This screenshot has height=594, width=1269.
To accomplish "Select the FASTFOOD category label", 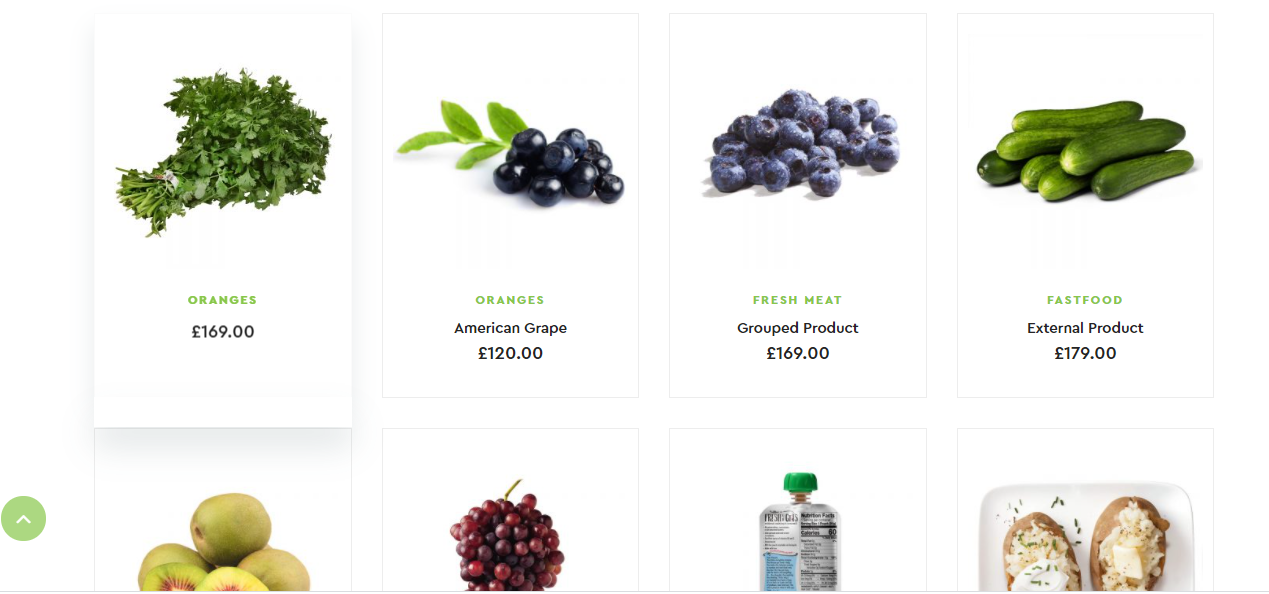I will [1085, 300].
